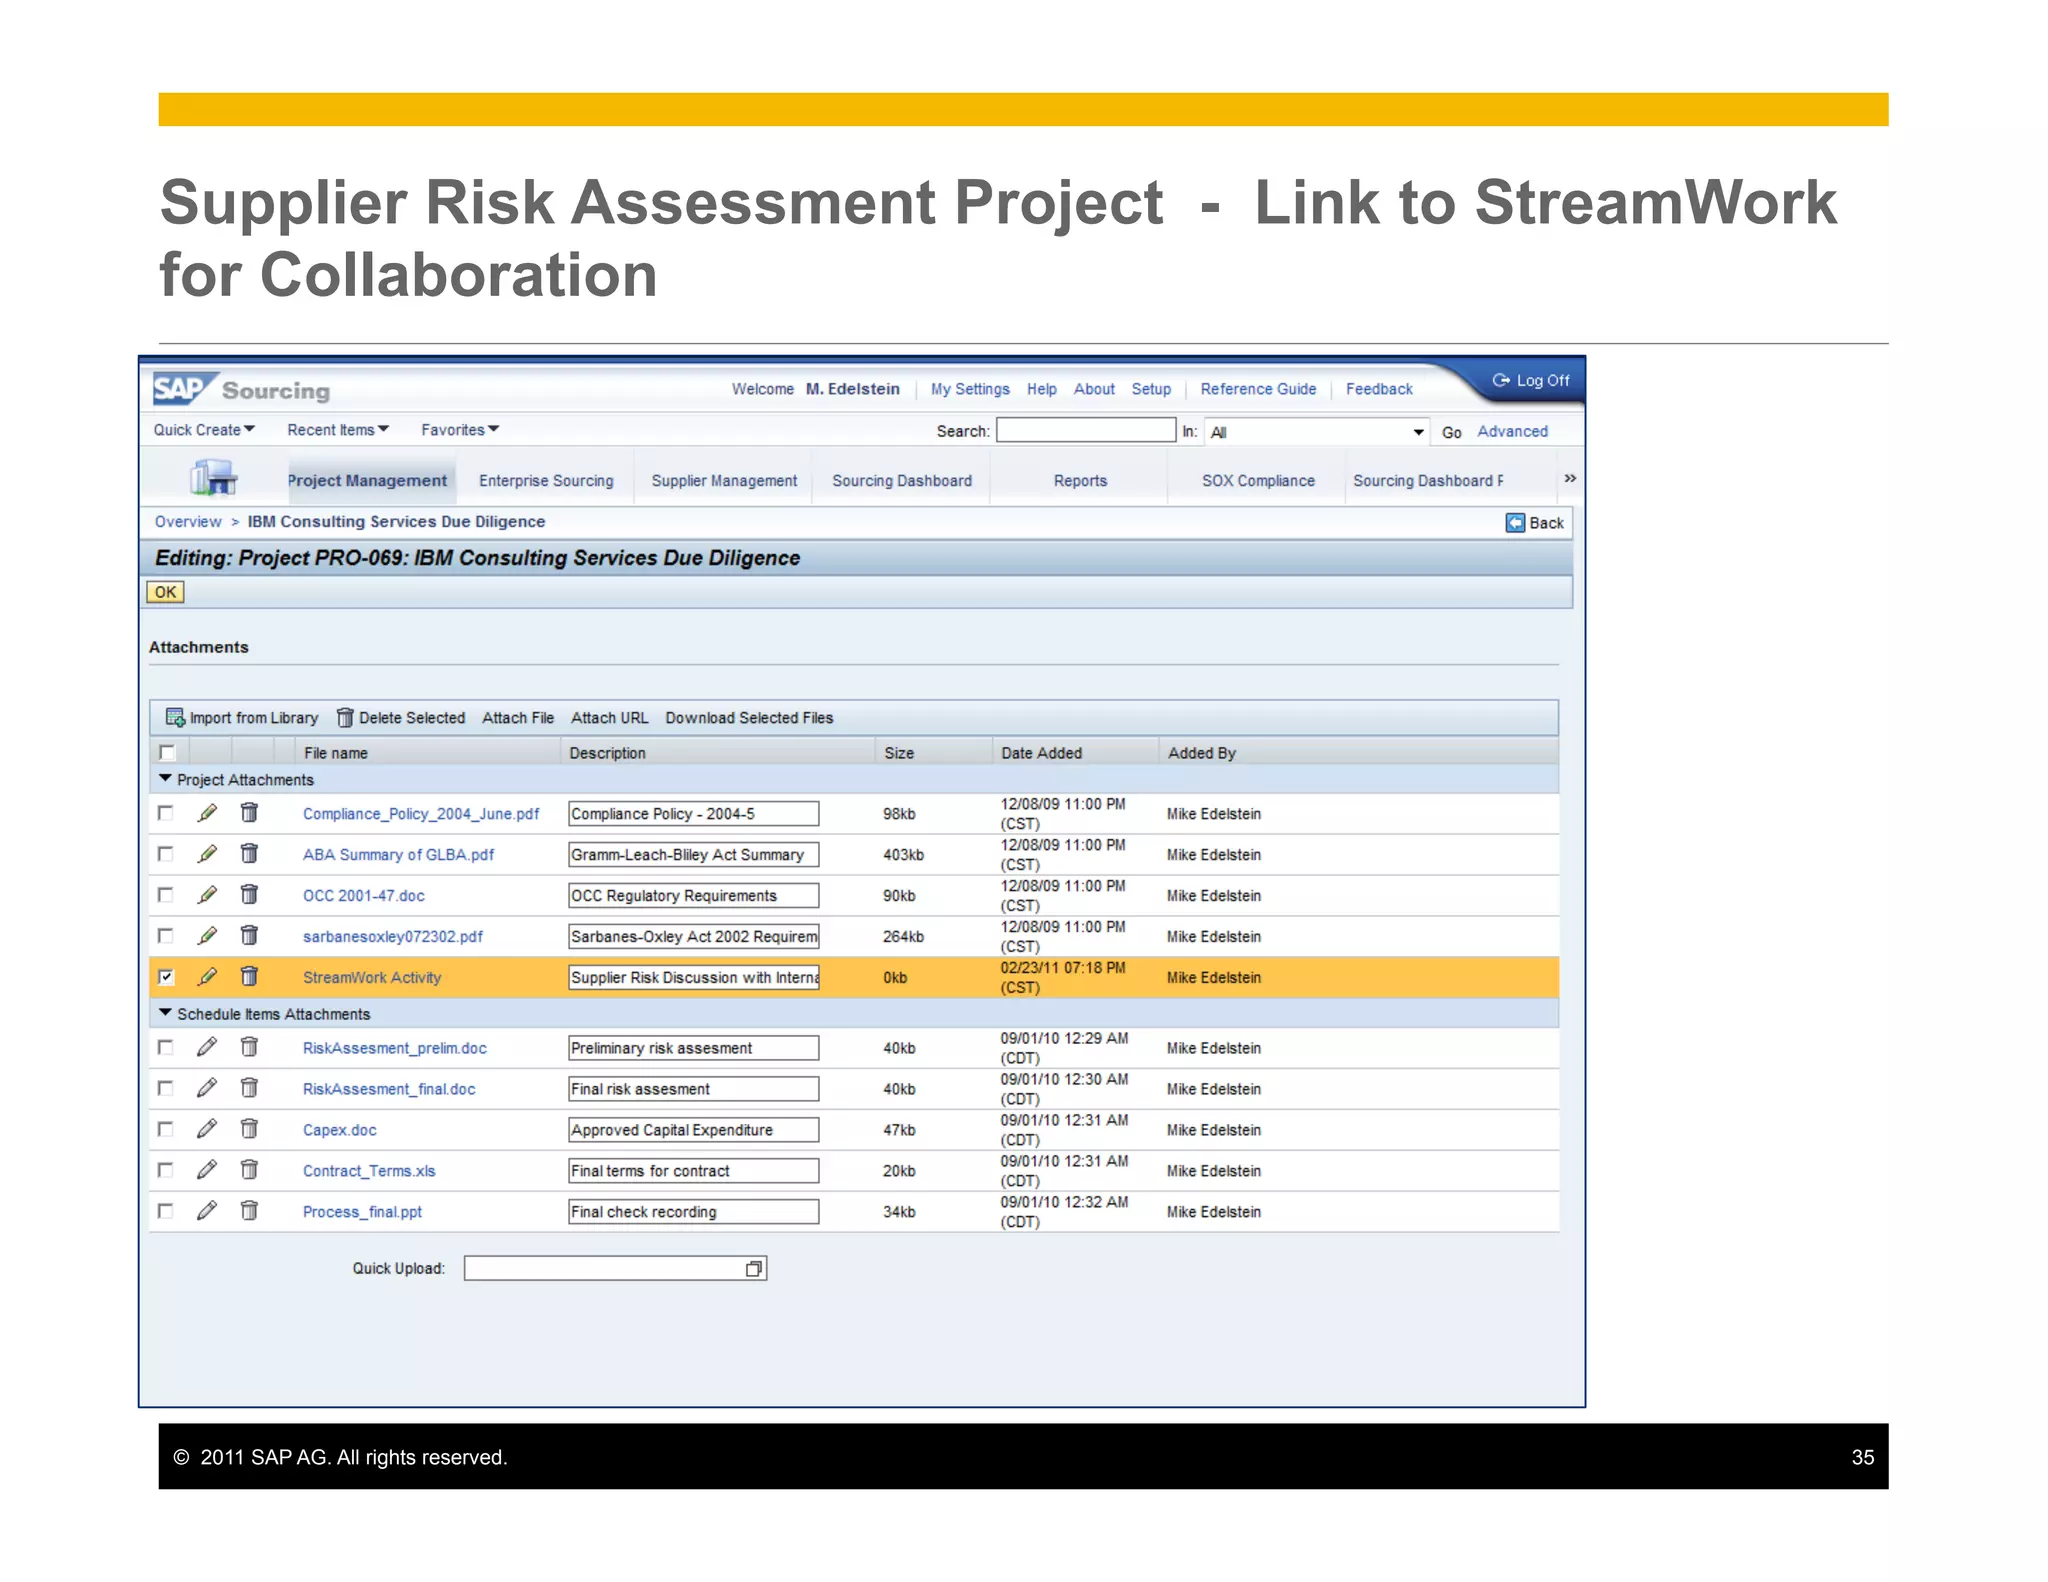Viewport: 2048px width, 1582px height.
Task: Go to the Sourcing Dashboard tab
Action: (x=902, y=481)
